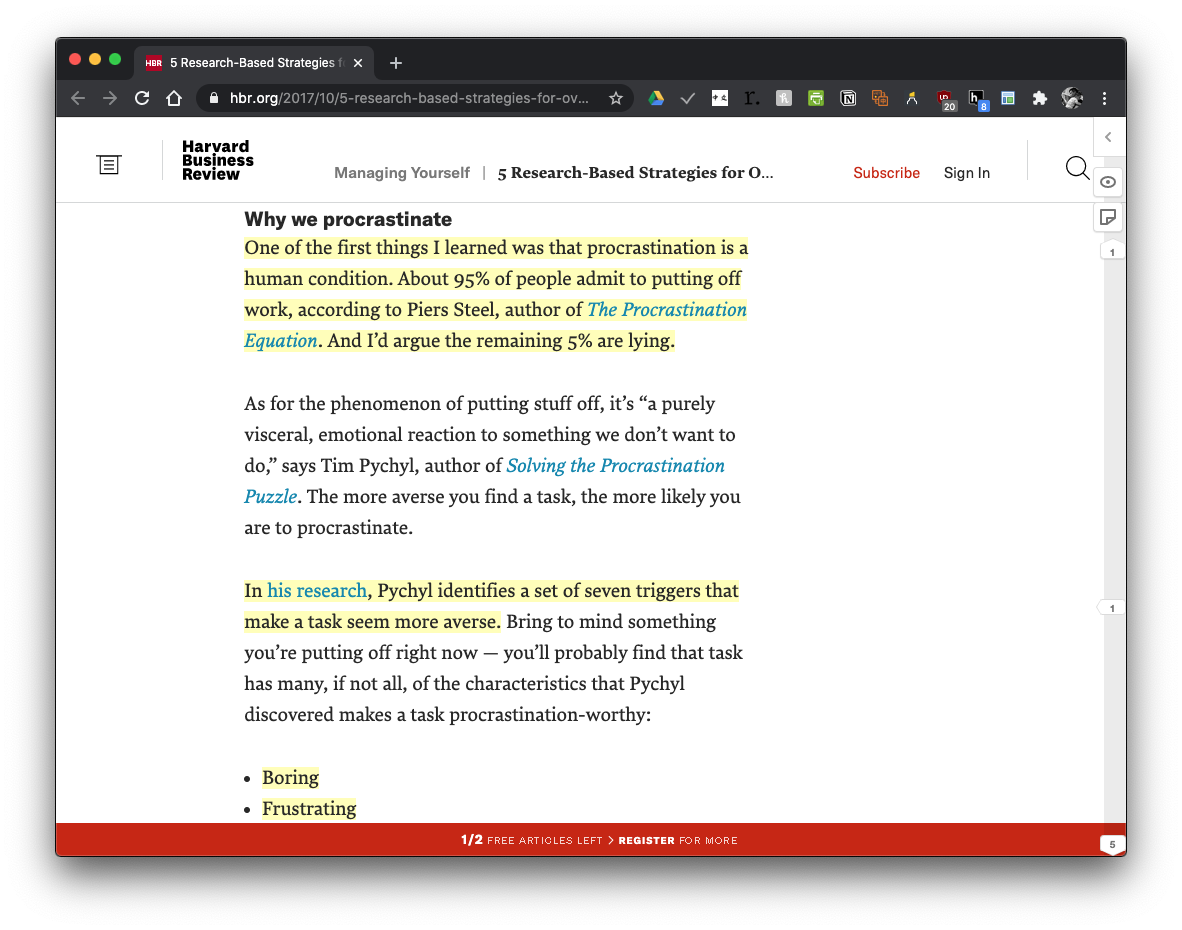
Task: Go to the Harvard Business Review homepage logo
Action: (218, 161)
